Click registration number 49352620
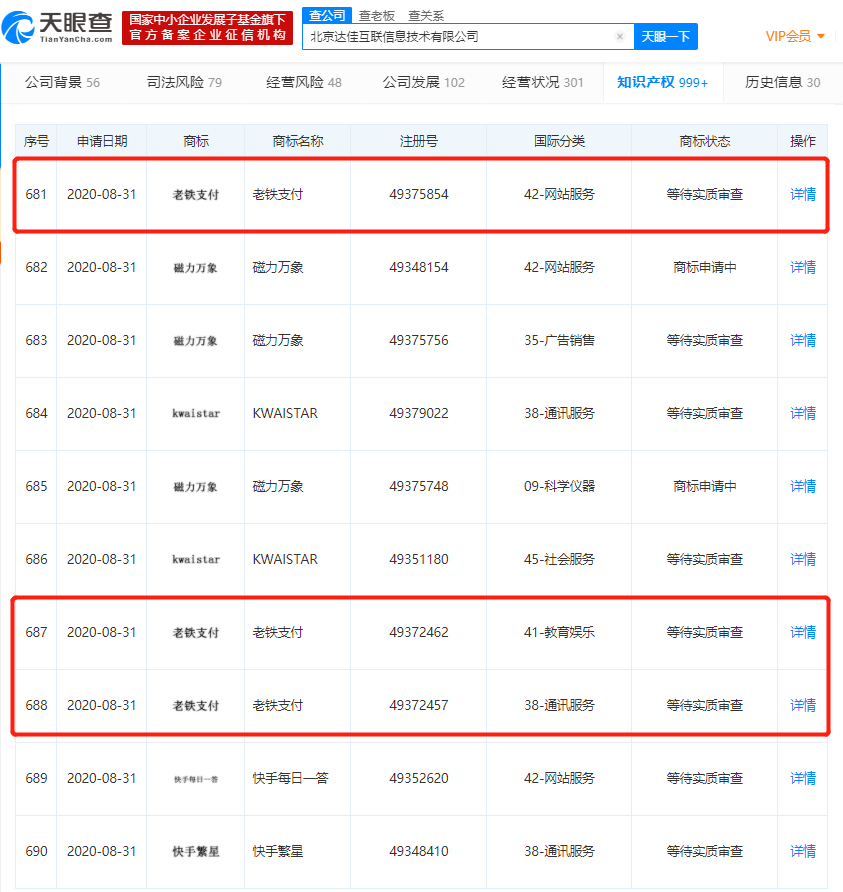The height and width of the screenshot is (892, 843). 419,778
